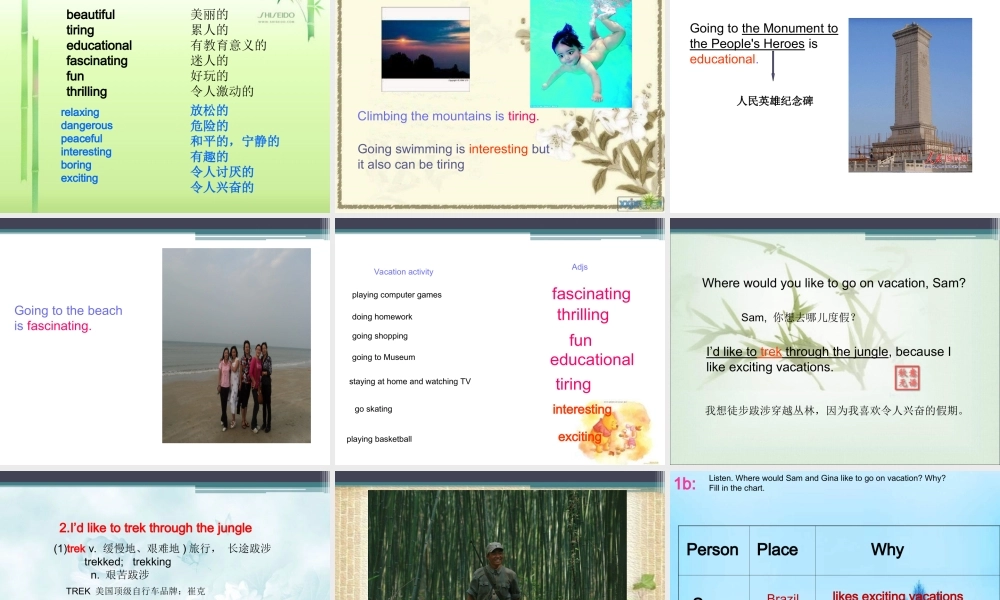Click the SHISEIDO logo

point(276,16)
